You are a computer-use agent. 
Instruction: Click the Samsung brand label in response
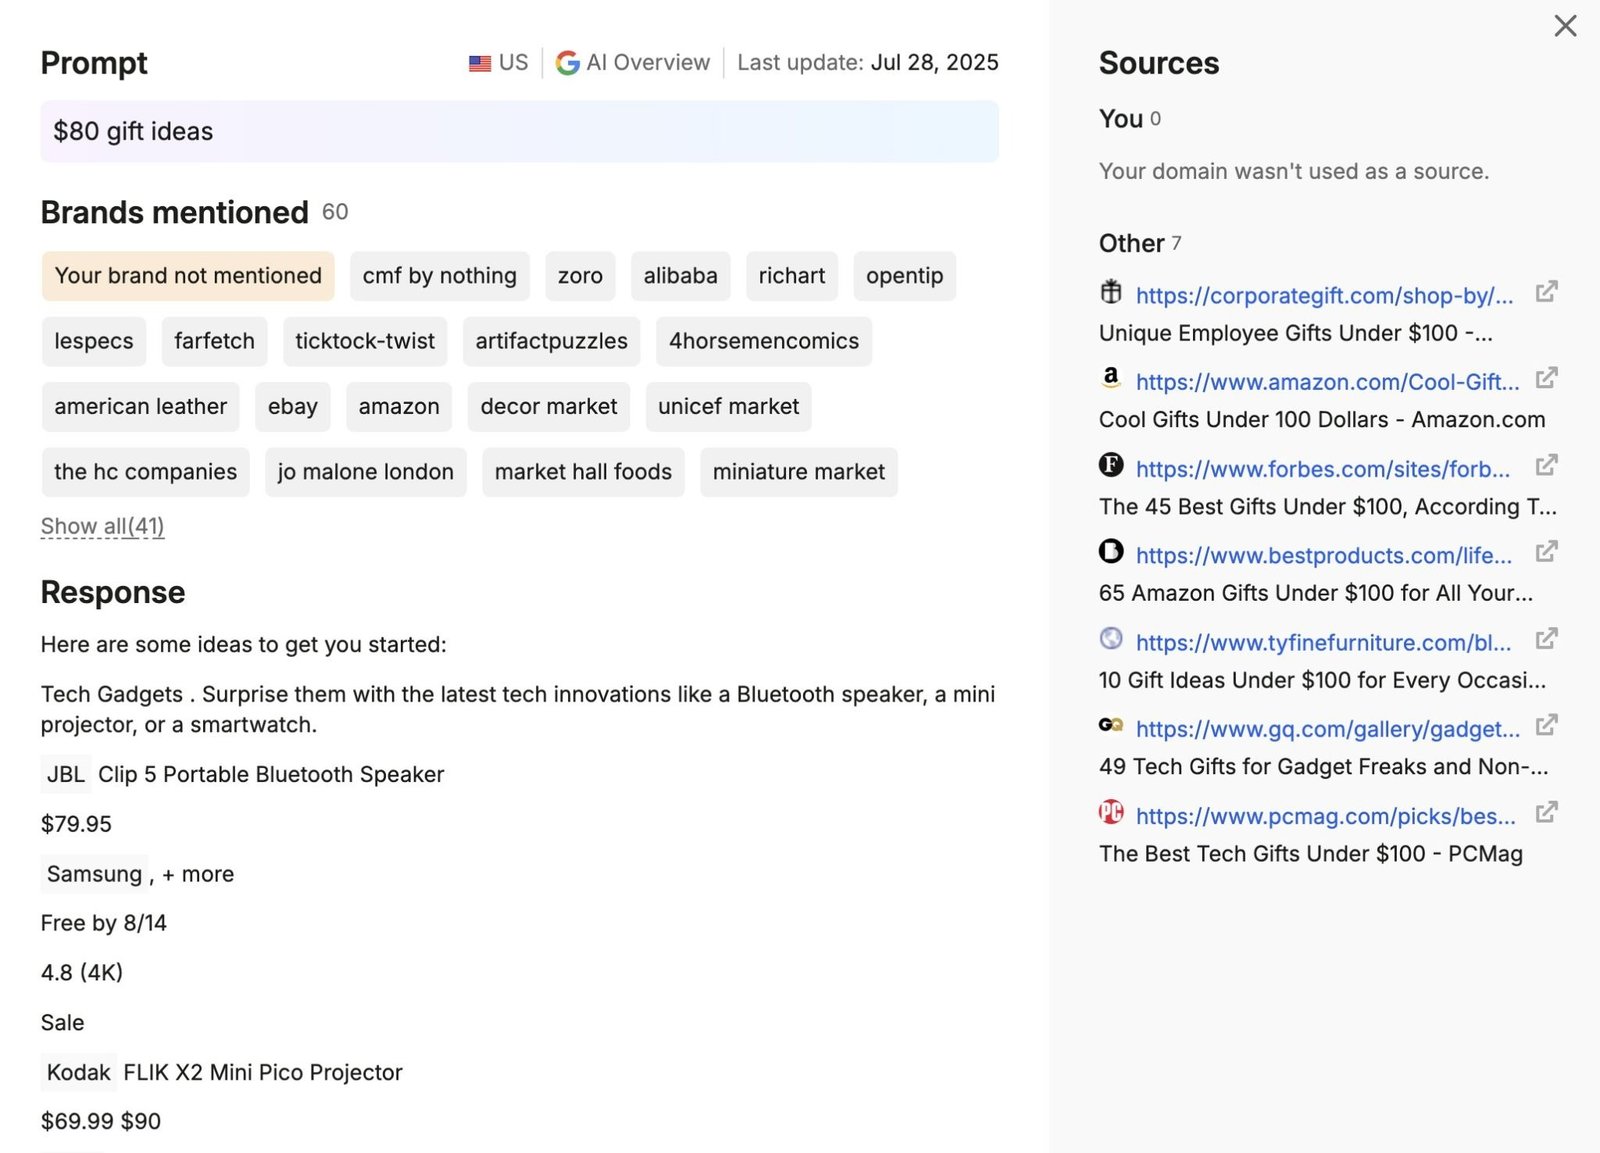(94, 874)
